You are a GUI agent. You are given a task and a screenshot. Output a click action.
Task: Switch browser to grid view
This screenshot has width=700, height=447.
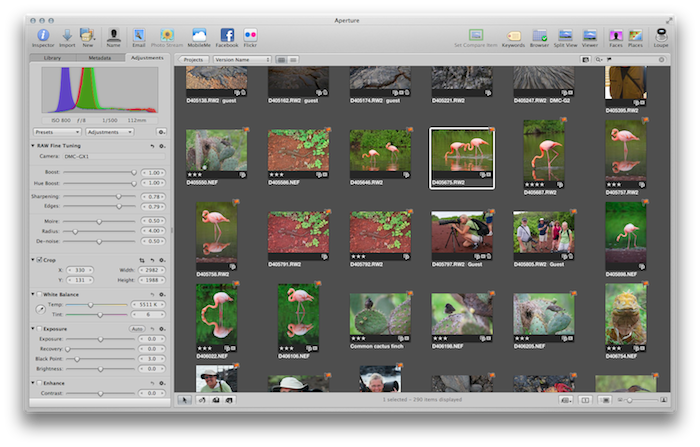point(282,60)
